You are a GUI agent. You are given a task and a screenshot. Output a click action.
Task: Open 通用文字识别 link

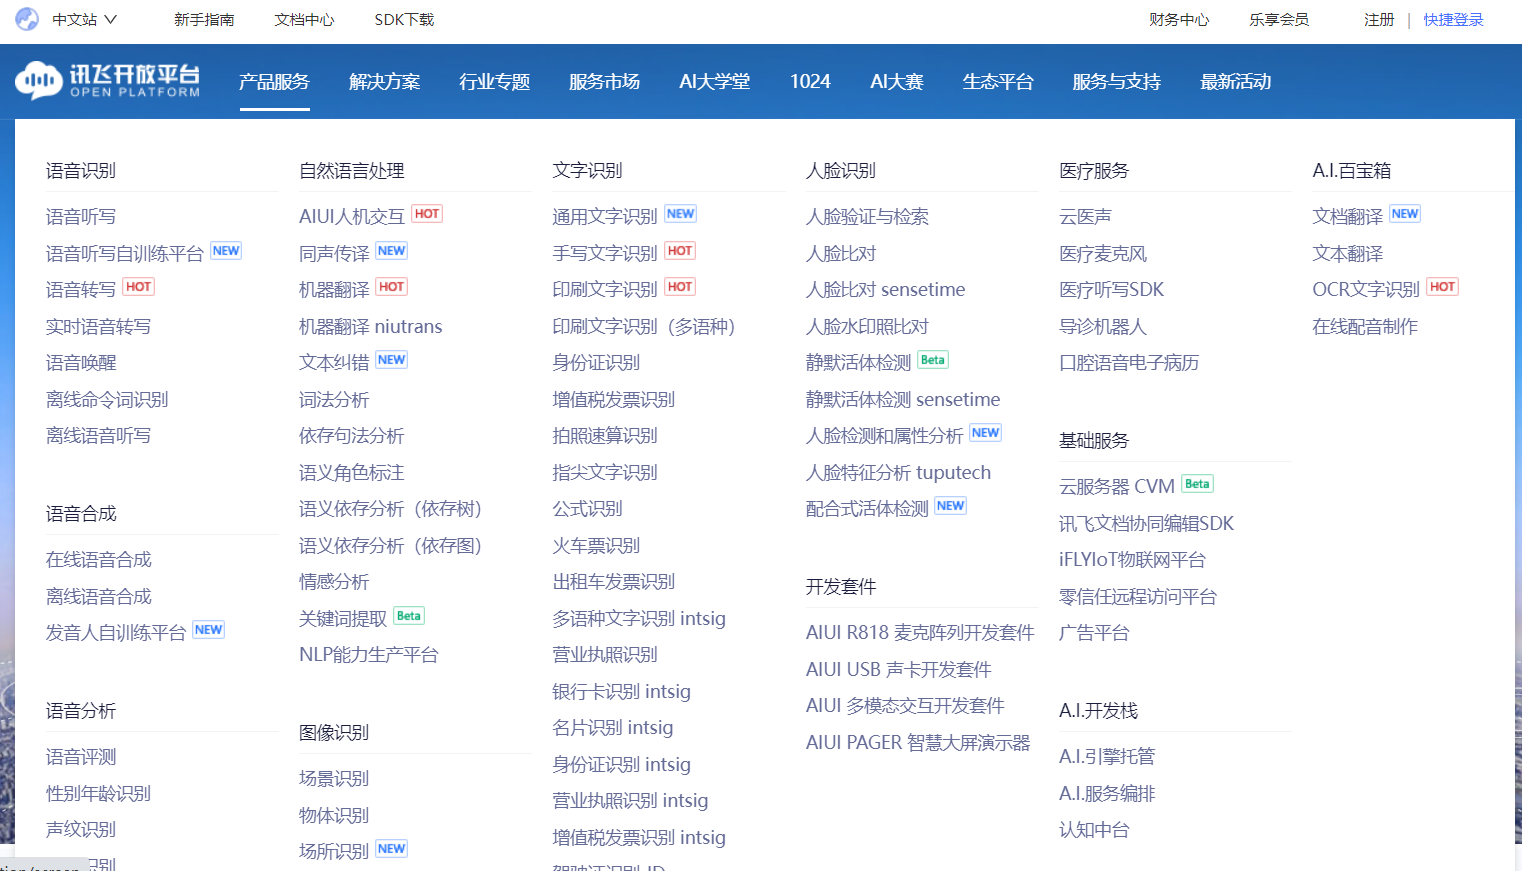[605, 216]
